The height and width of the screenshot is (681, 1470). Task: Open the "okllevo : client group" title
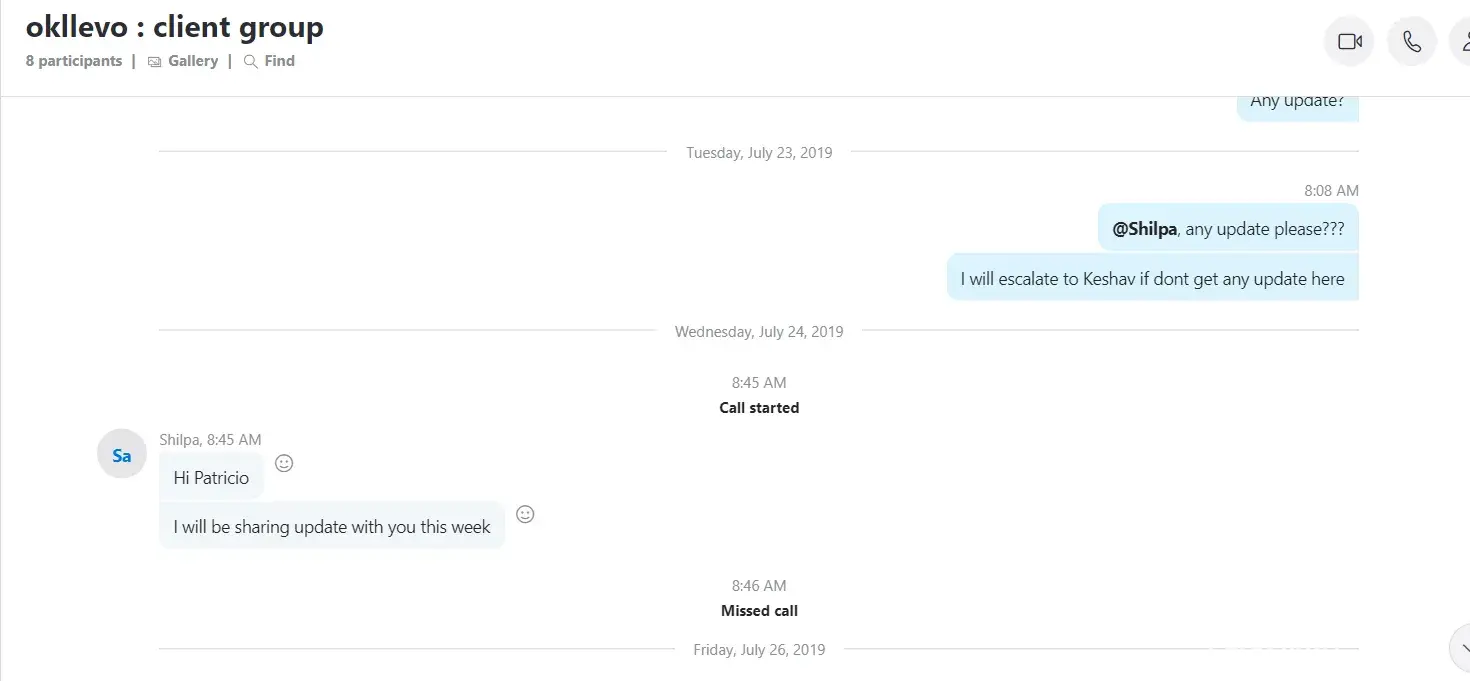click(175, 27)
